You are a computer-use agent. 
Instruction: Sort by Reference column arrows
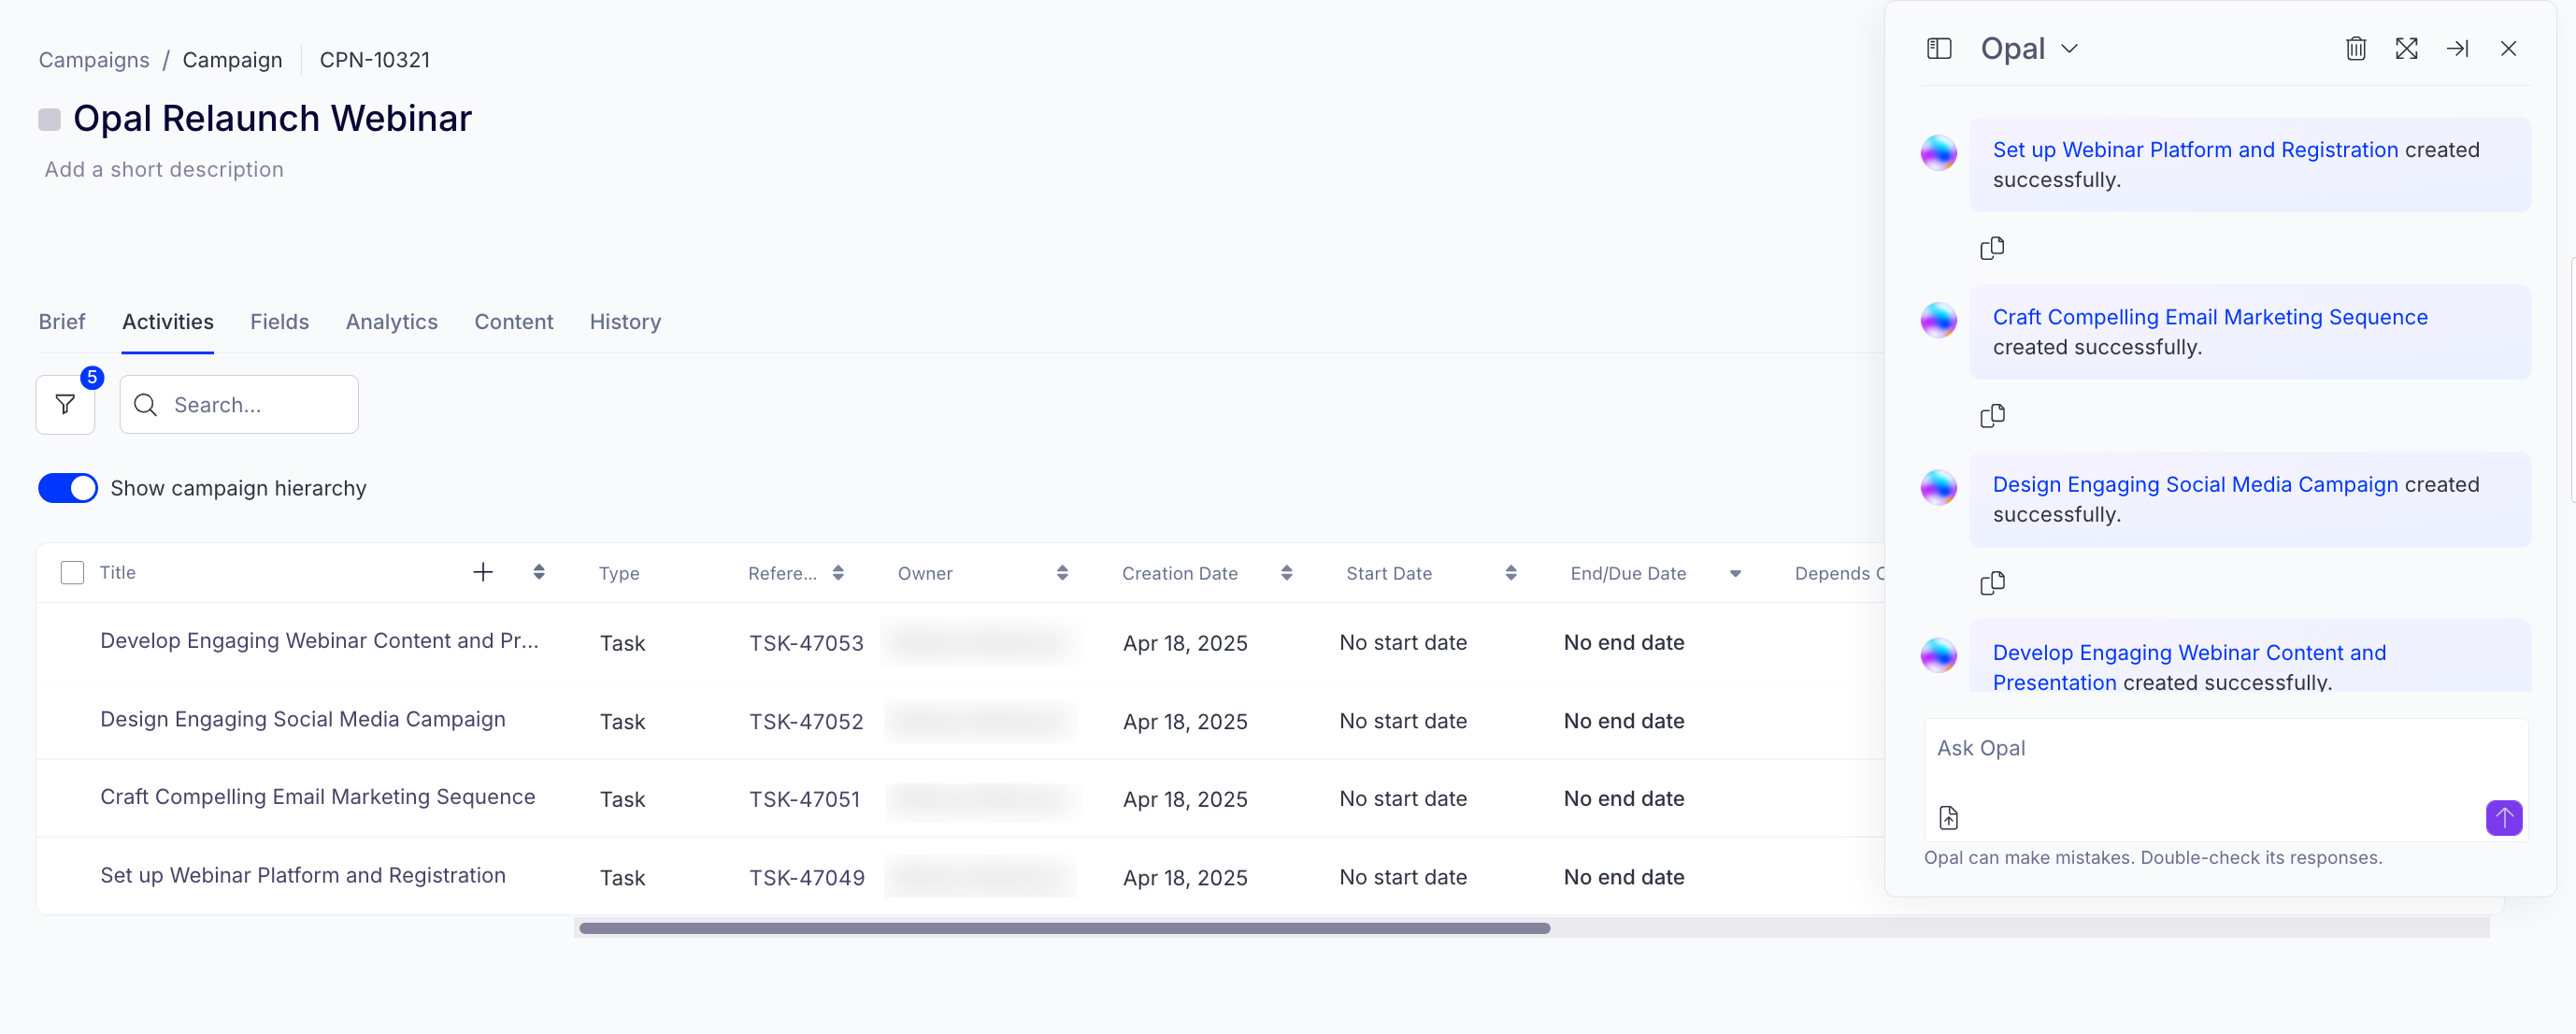pyautogui.click(x=838, y=573)
